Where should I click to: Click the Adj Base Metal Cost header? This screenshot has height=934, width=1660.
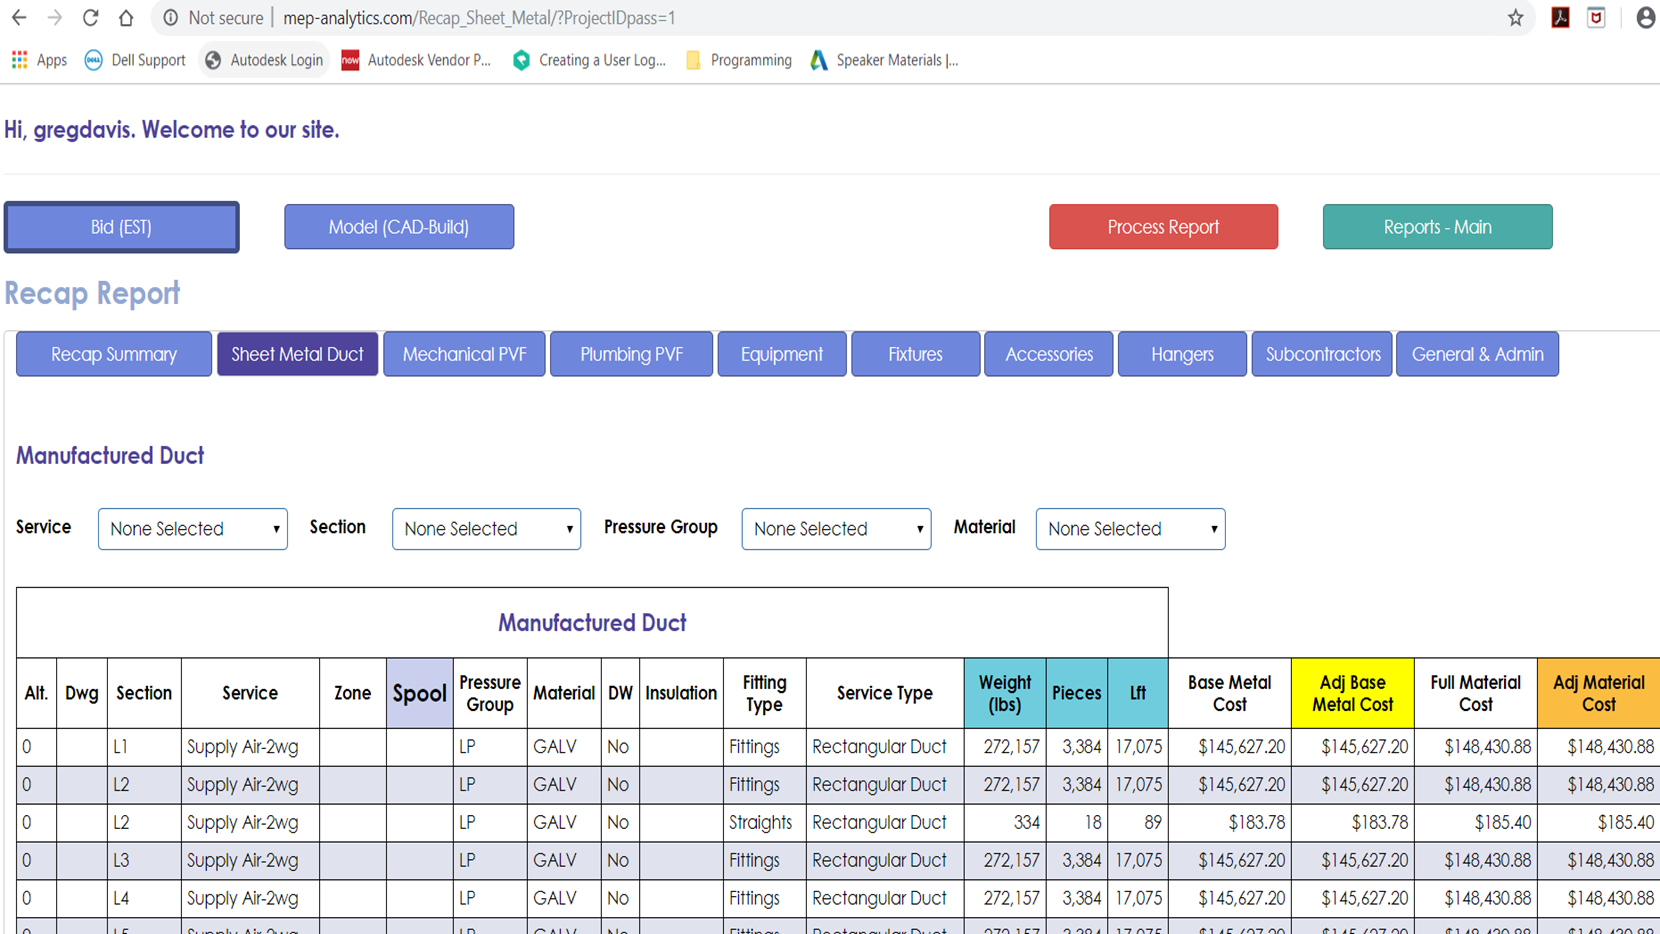pos(1352,693)
